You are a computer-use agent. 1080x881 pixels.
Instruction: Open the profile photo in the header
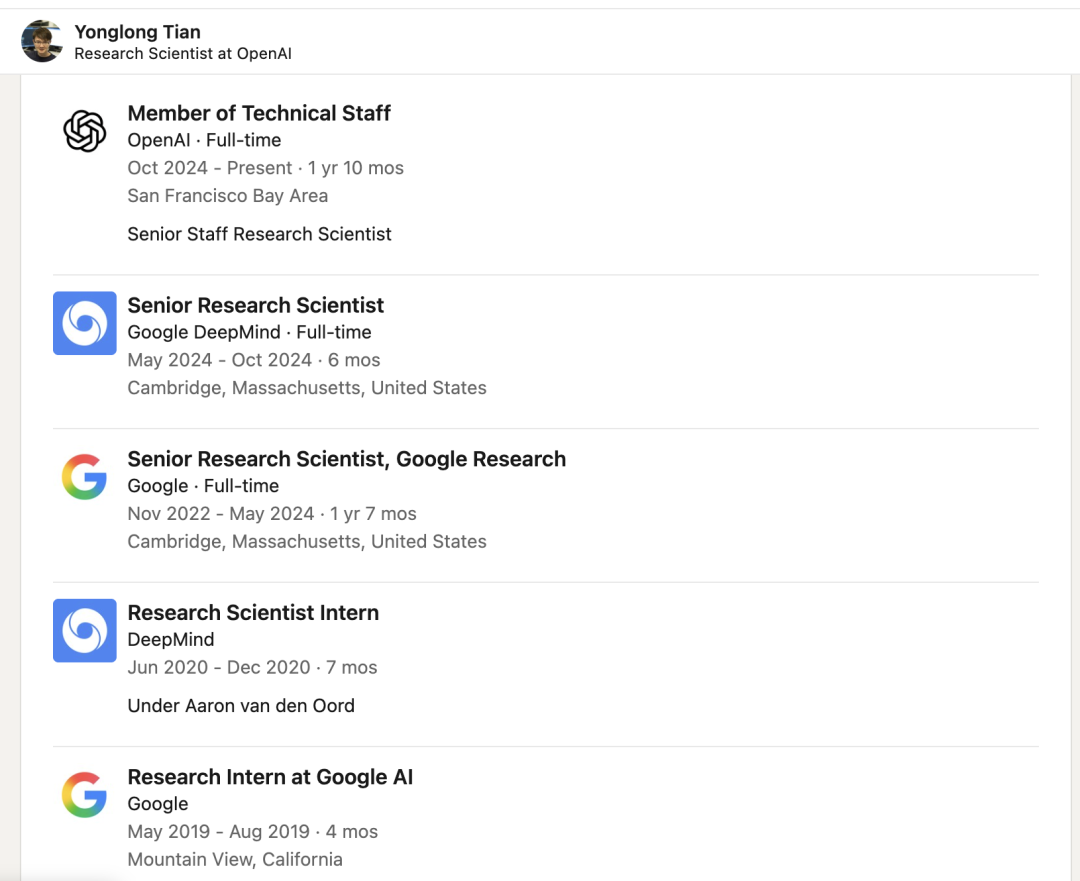click(x=42, y=41)
